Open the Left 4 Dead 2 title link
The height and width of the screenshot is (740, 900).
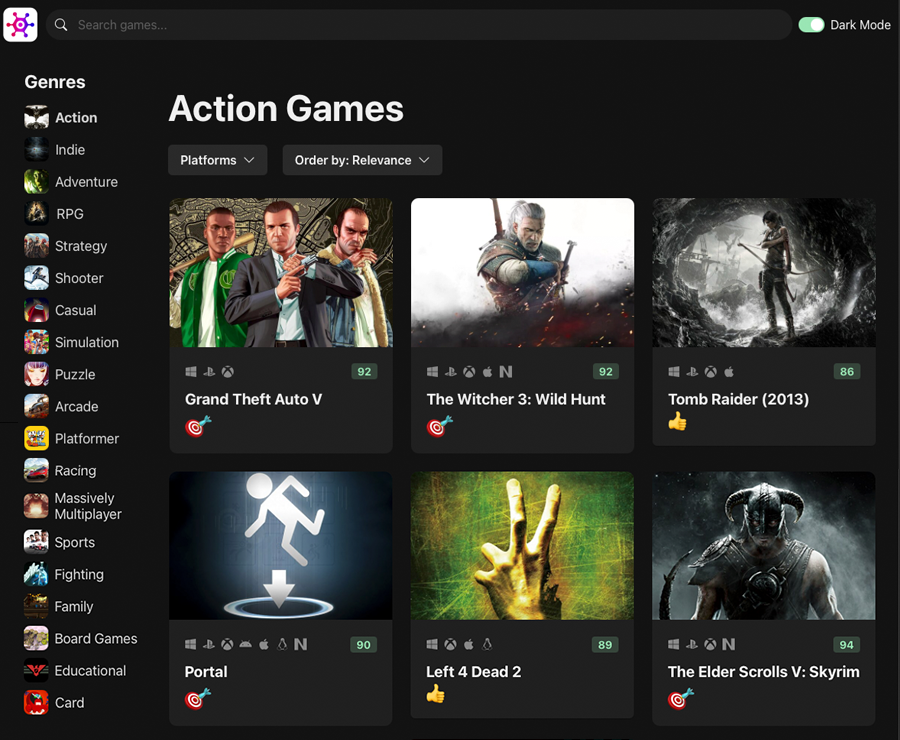coord(473,672)
